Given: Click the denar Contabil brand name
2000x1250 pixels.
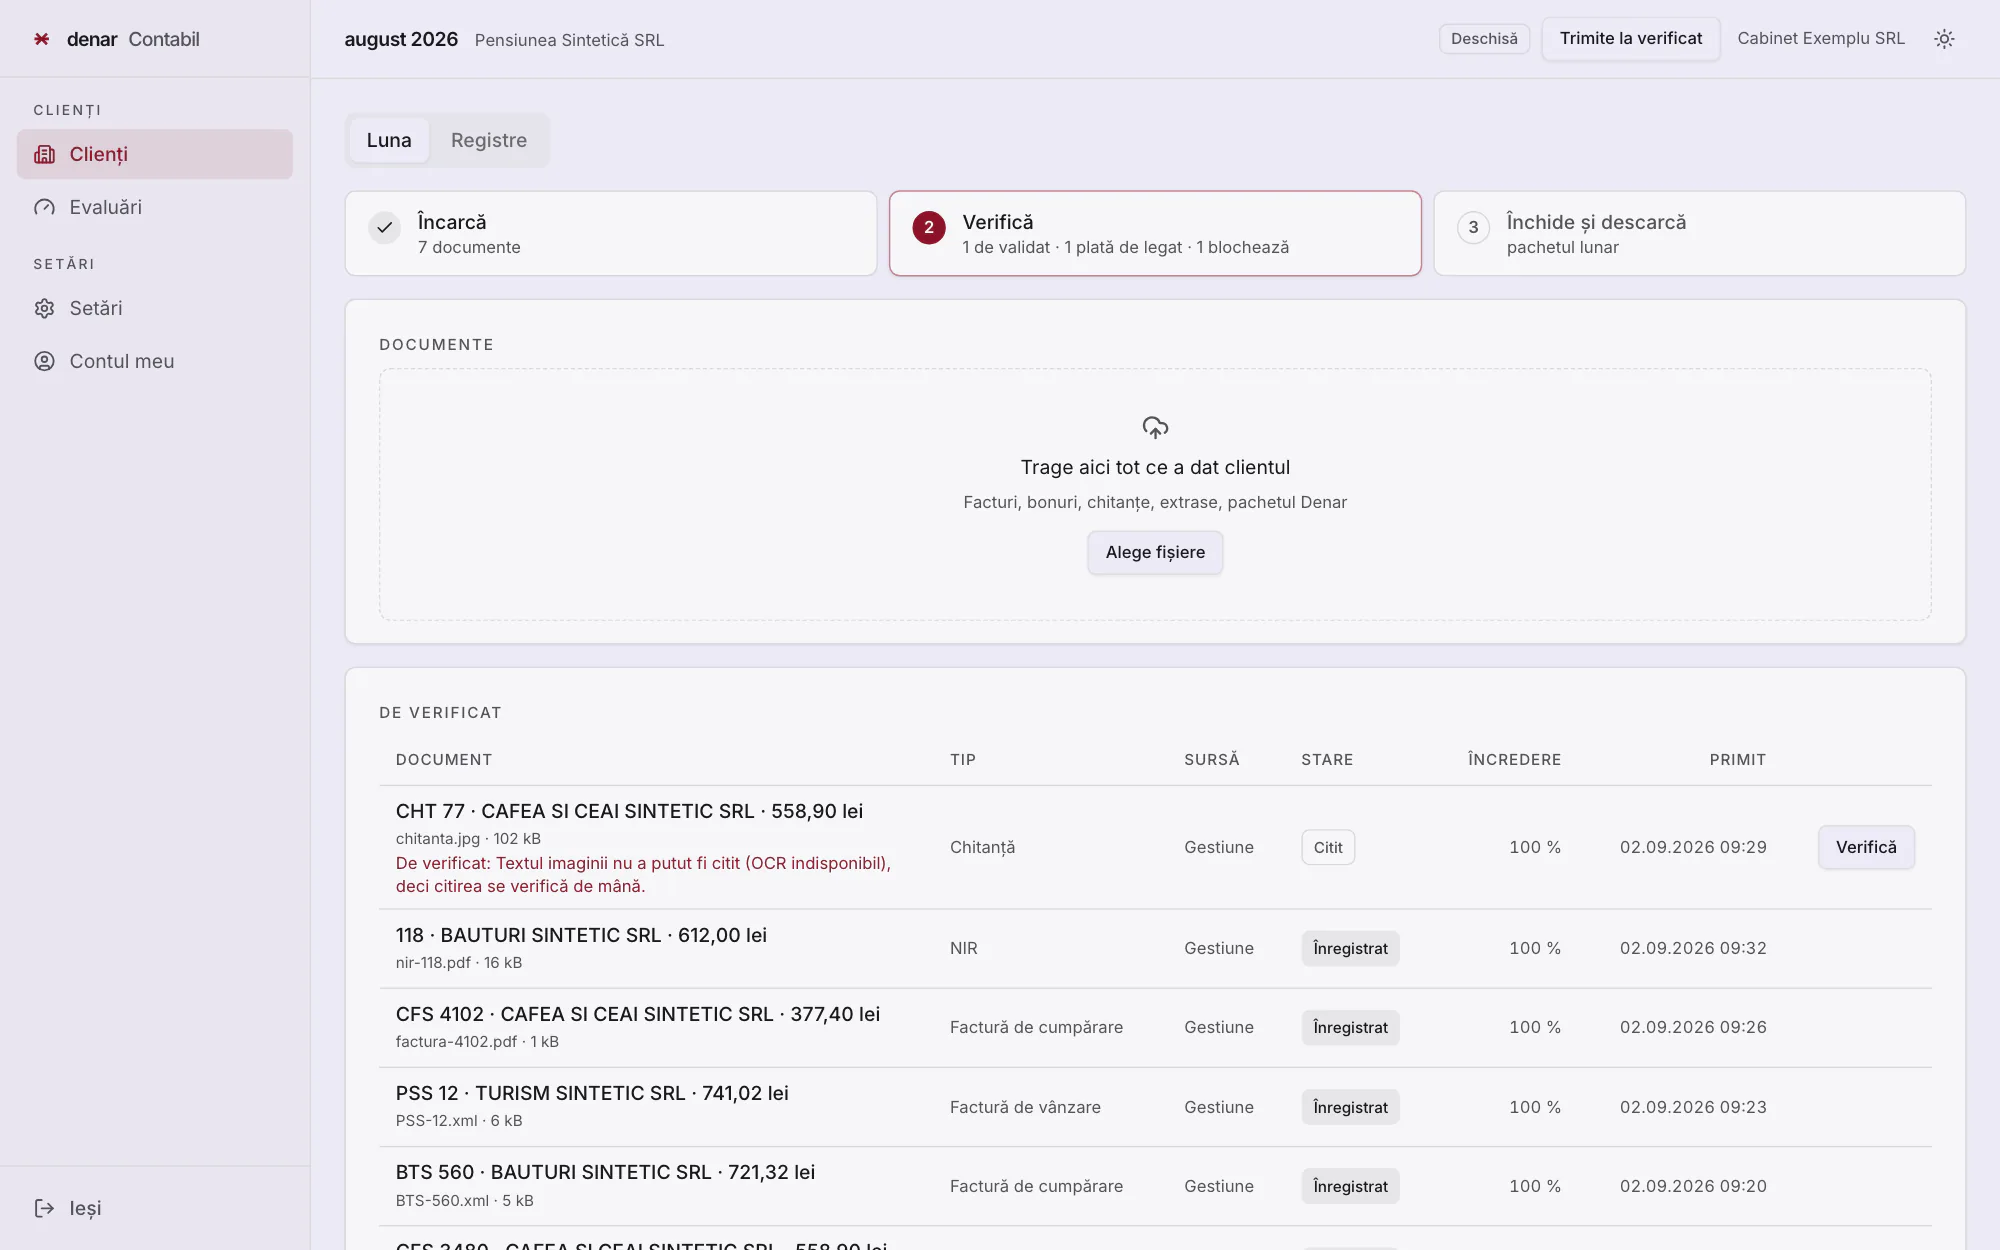Looking at the screenshot, I should point(133,39).
